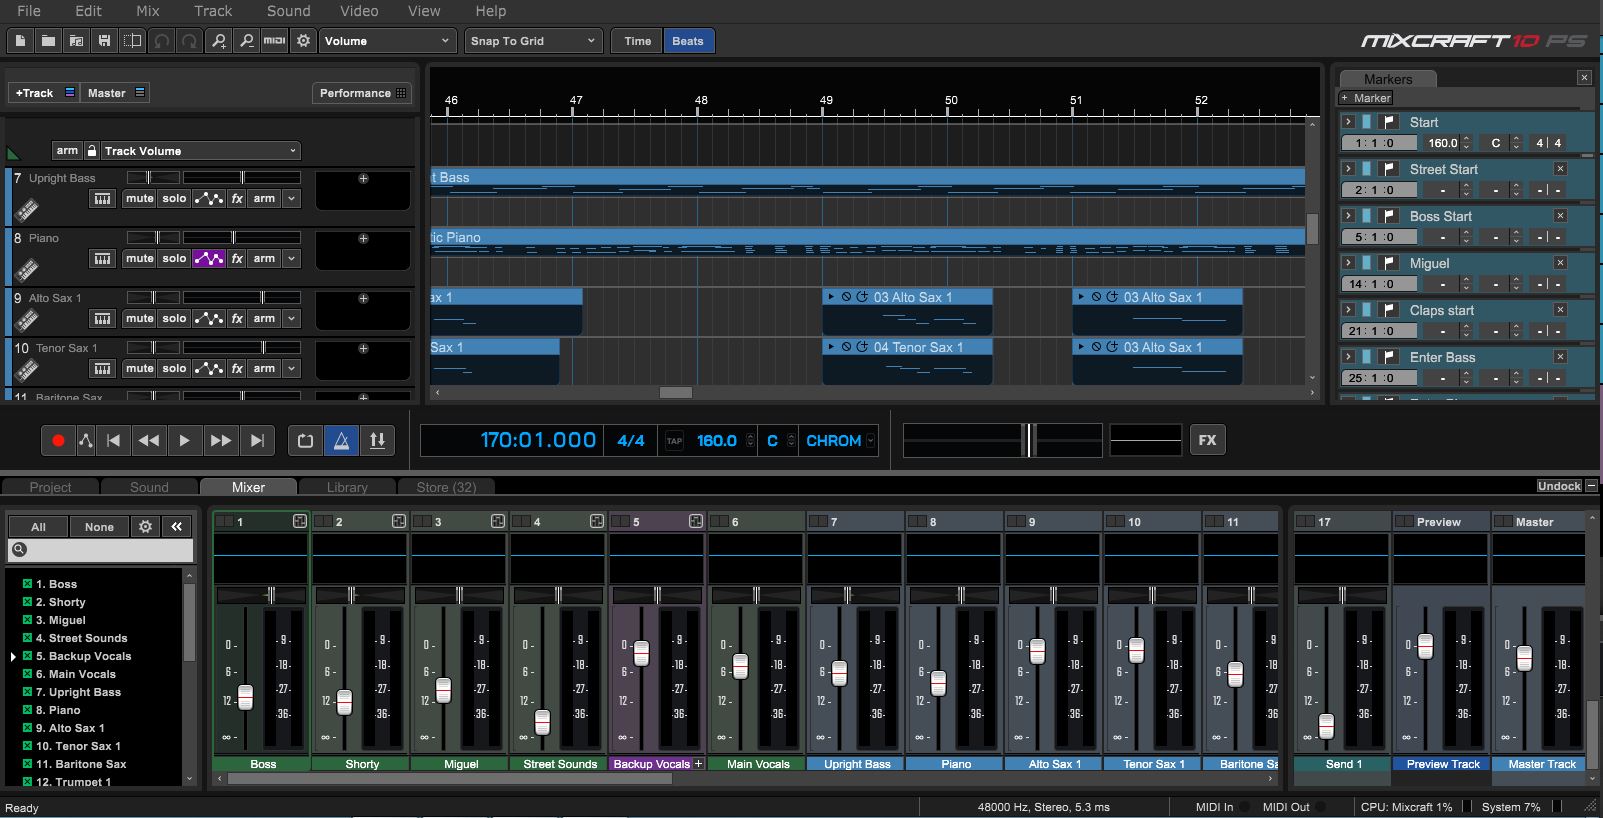
Task: Create a new project with the toolbar icon
Action: [x=20, y=41]
